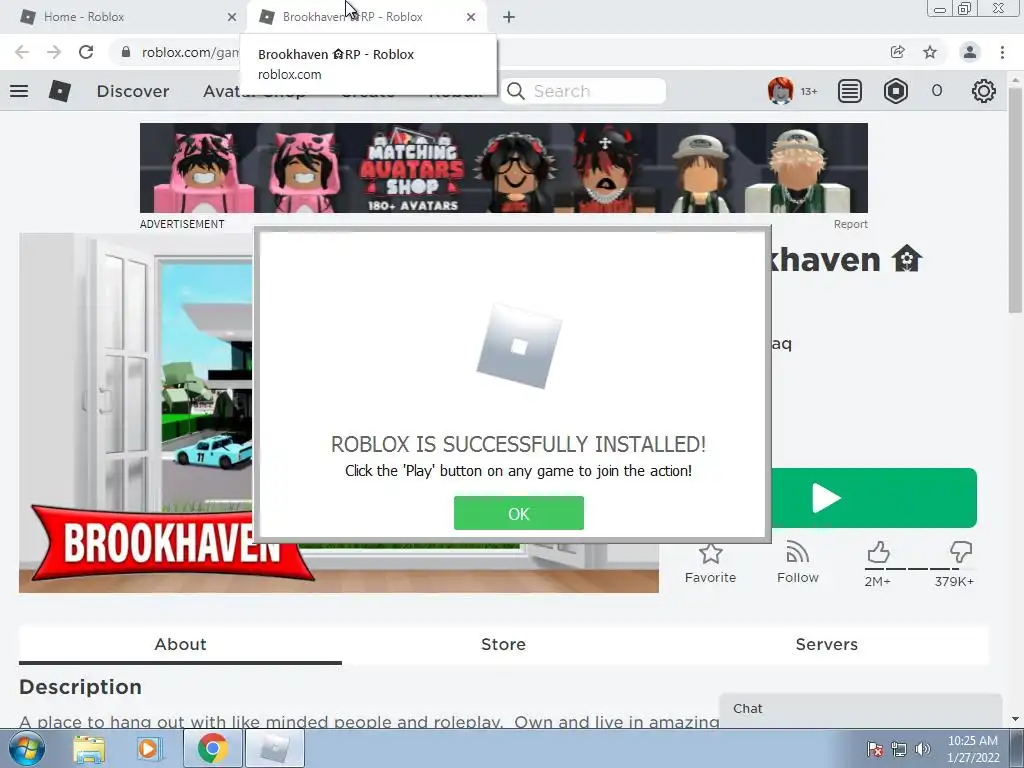The image size is (1024, 768).
Task: Open the user avatar profile icon
Action: click(x=780, y=91)
